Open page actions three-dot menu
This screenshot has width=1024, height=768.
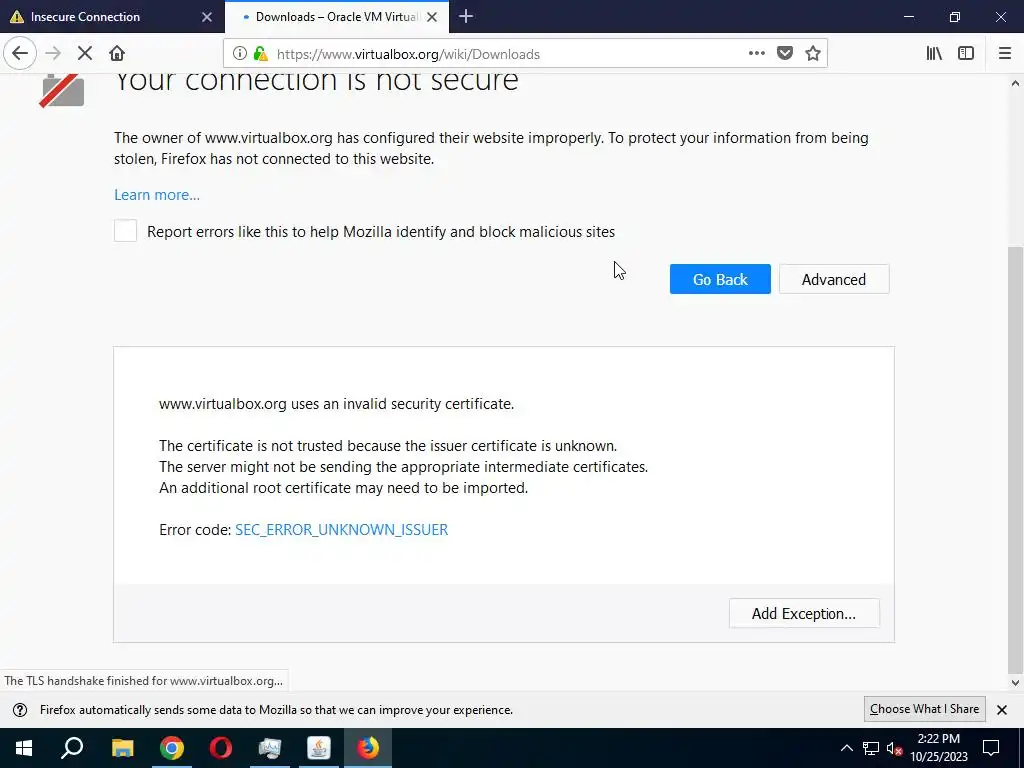point(756,53)
